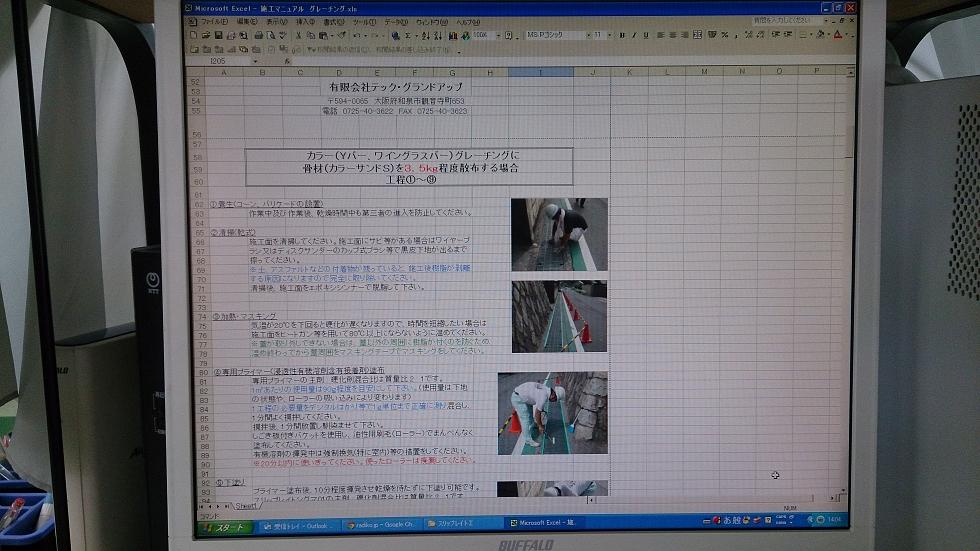
Task: Save the workbook with the floppy icon
Action: 218,35
